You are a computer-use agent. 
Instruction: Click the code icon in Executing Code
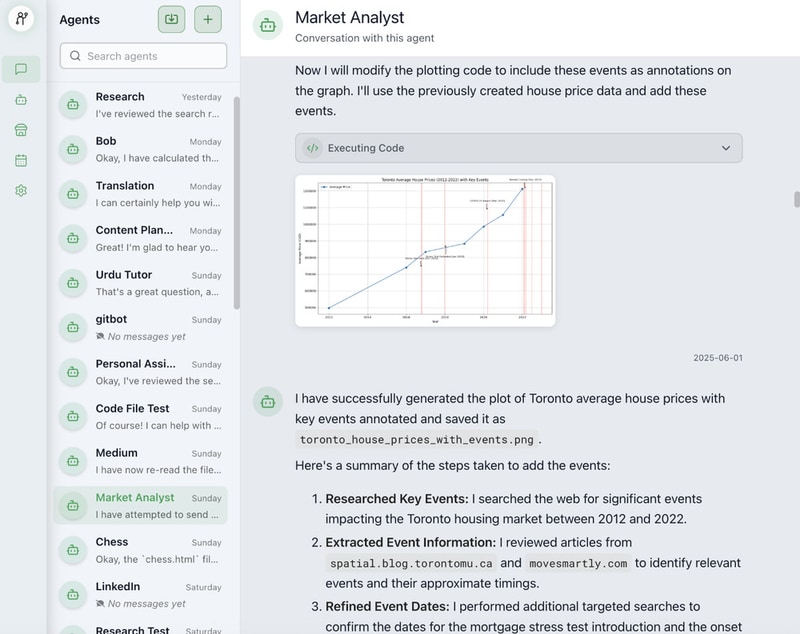pos(312,148)
